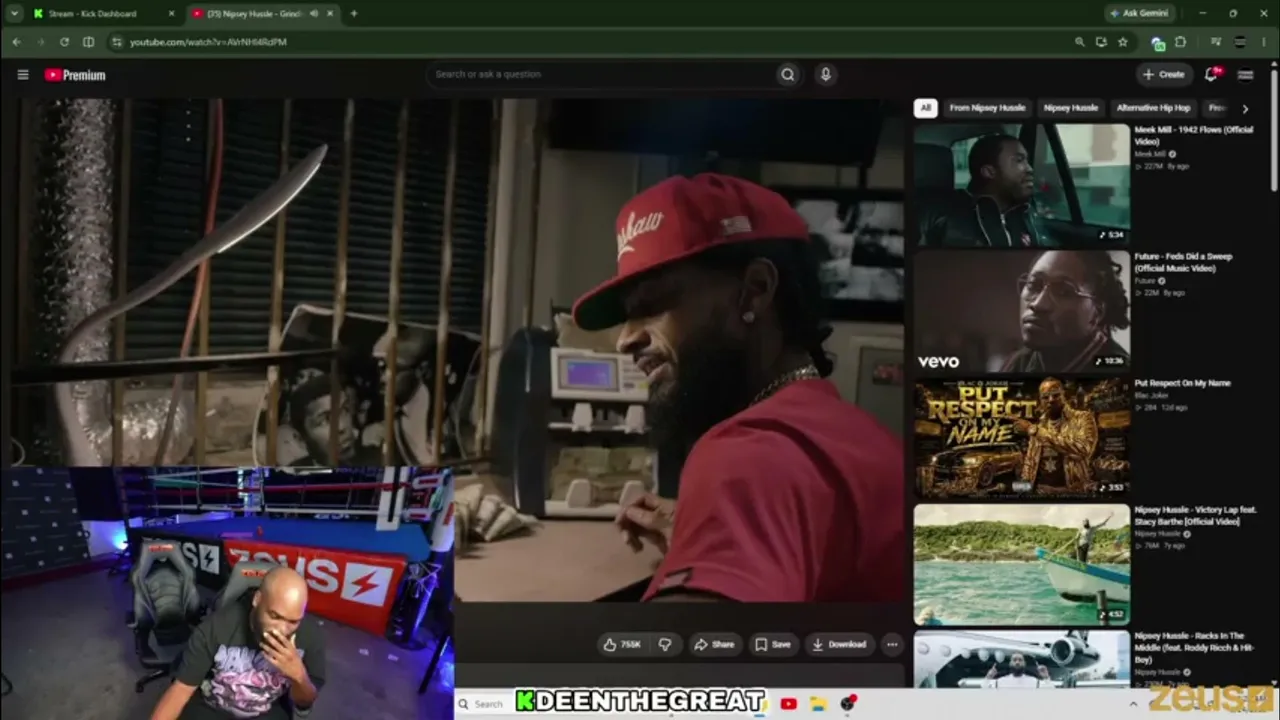View site information icon in address bar
The width and height of the screenshot is (1280, 720).
click(x=116, y=42)
